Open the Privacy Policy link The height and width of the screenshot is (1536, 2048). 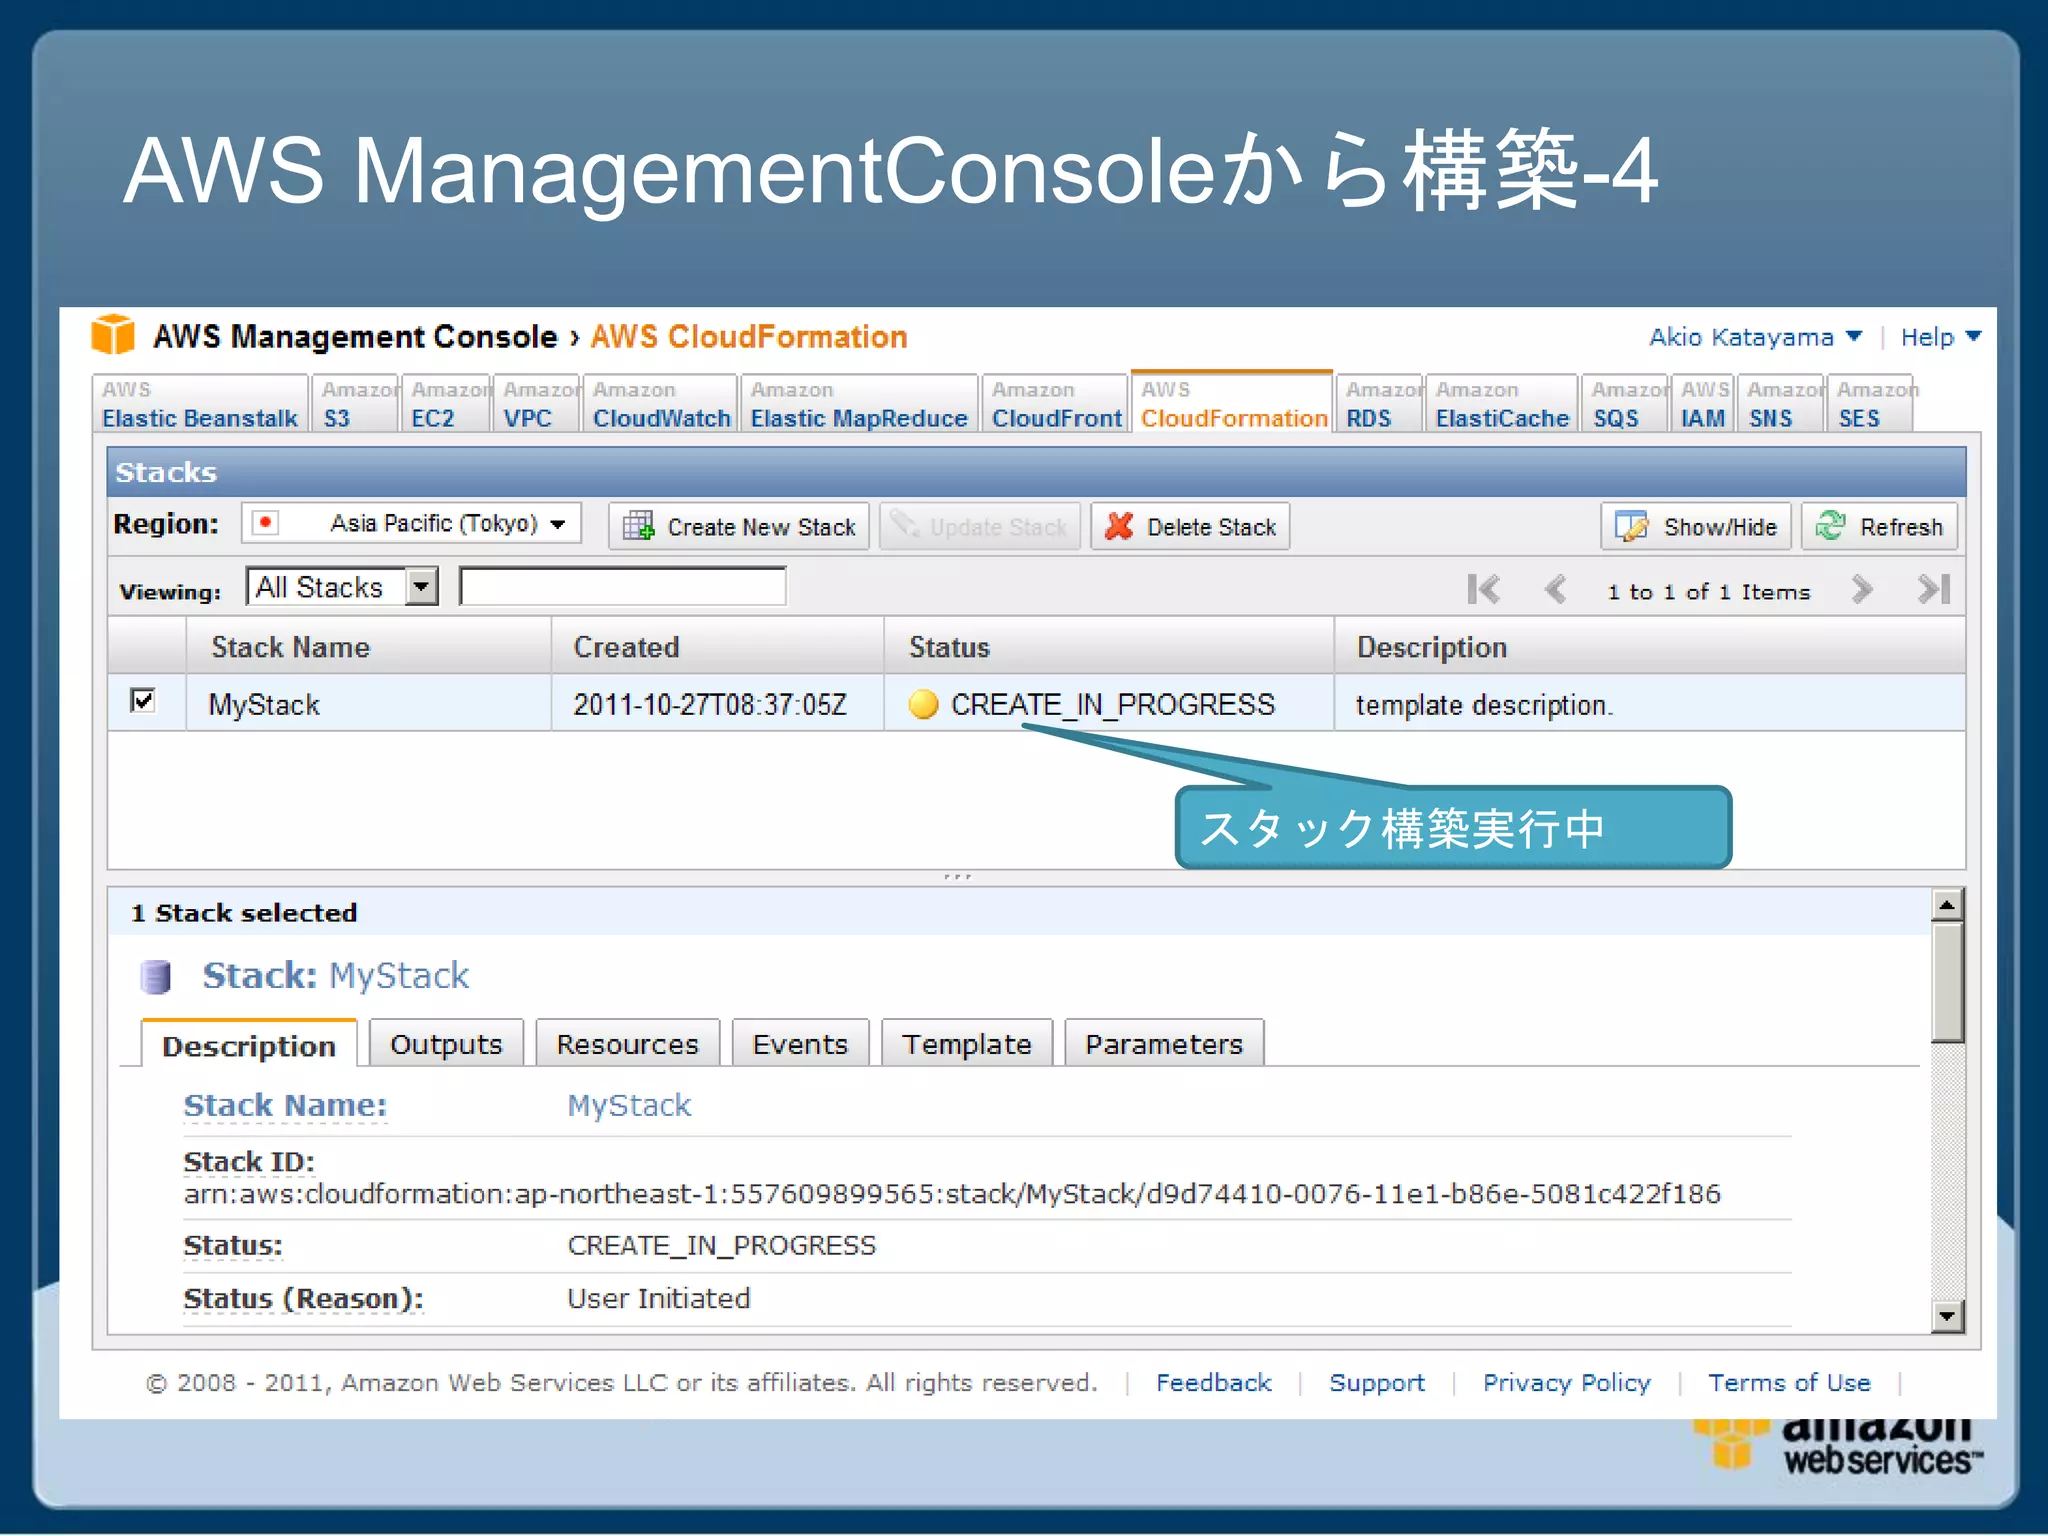1566,1382
